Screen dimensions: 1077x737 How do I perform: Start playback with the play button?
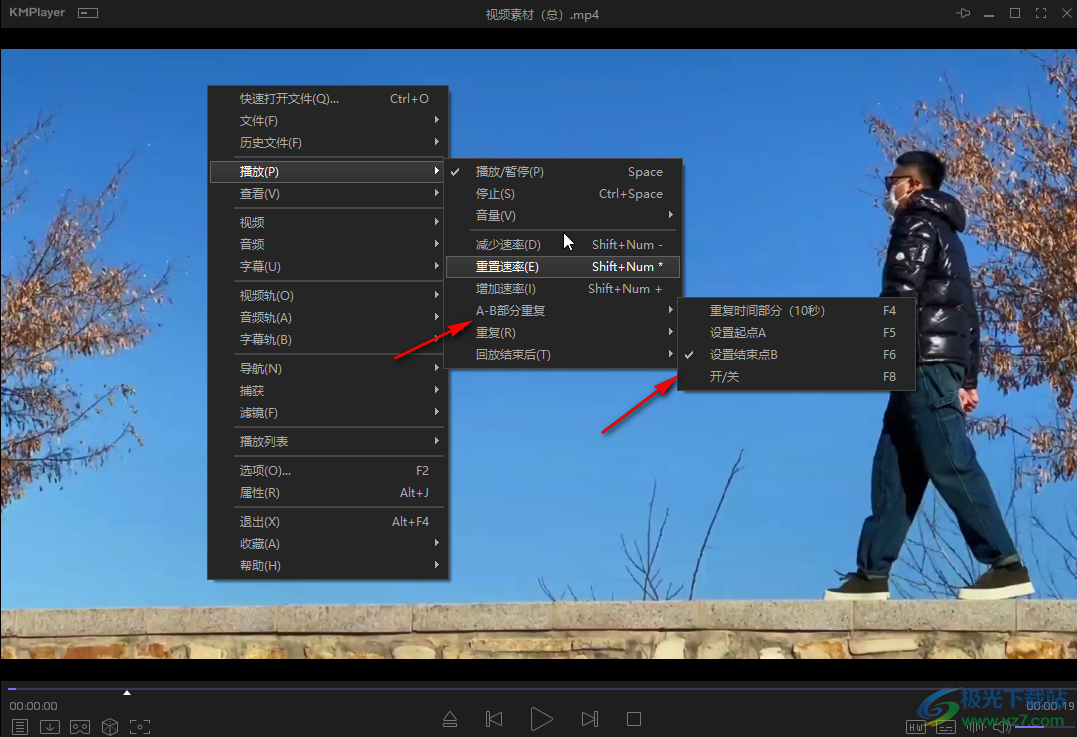coord(541,719)
